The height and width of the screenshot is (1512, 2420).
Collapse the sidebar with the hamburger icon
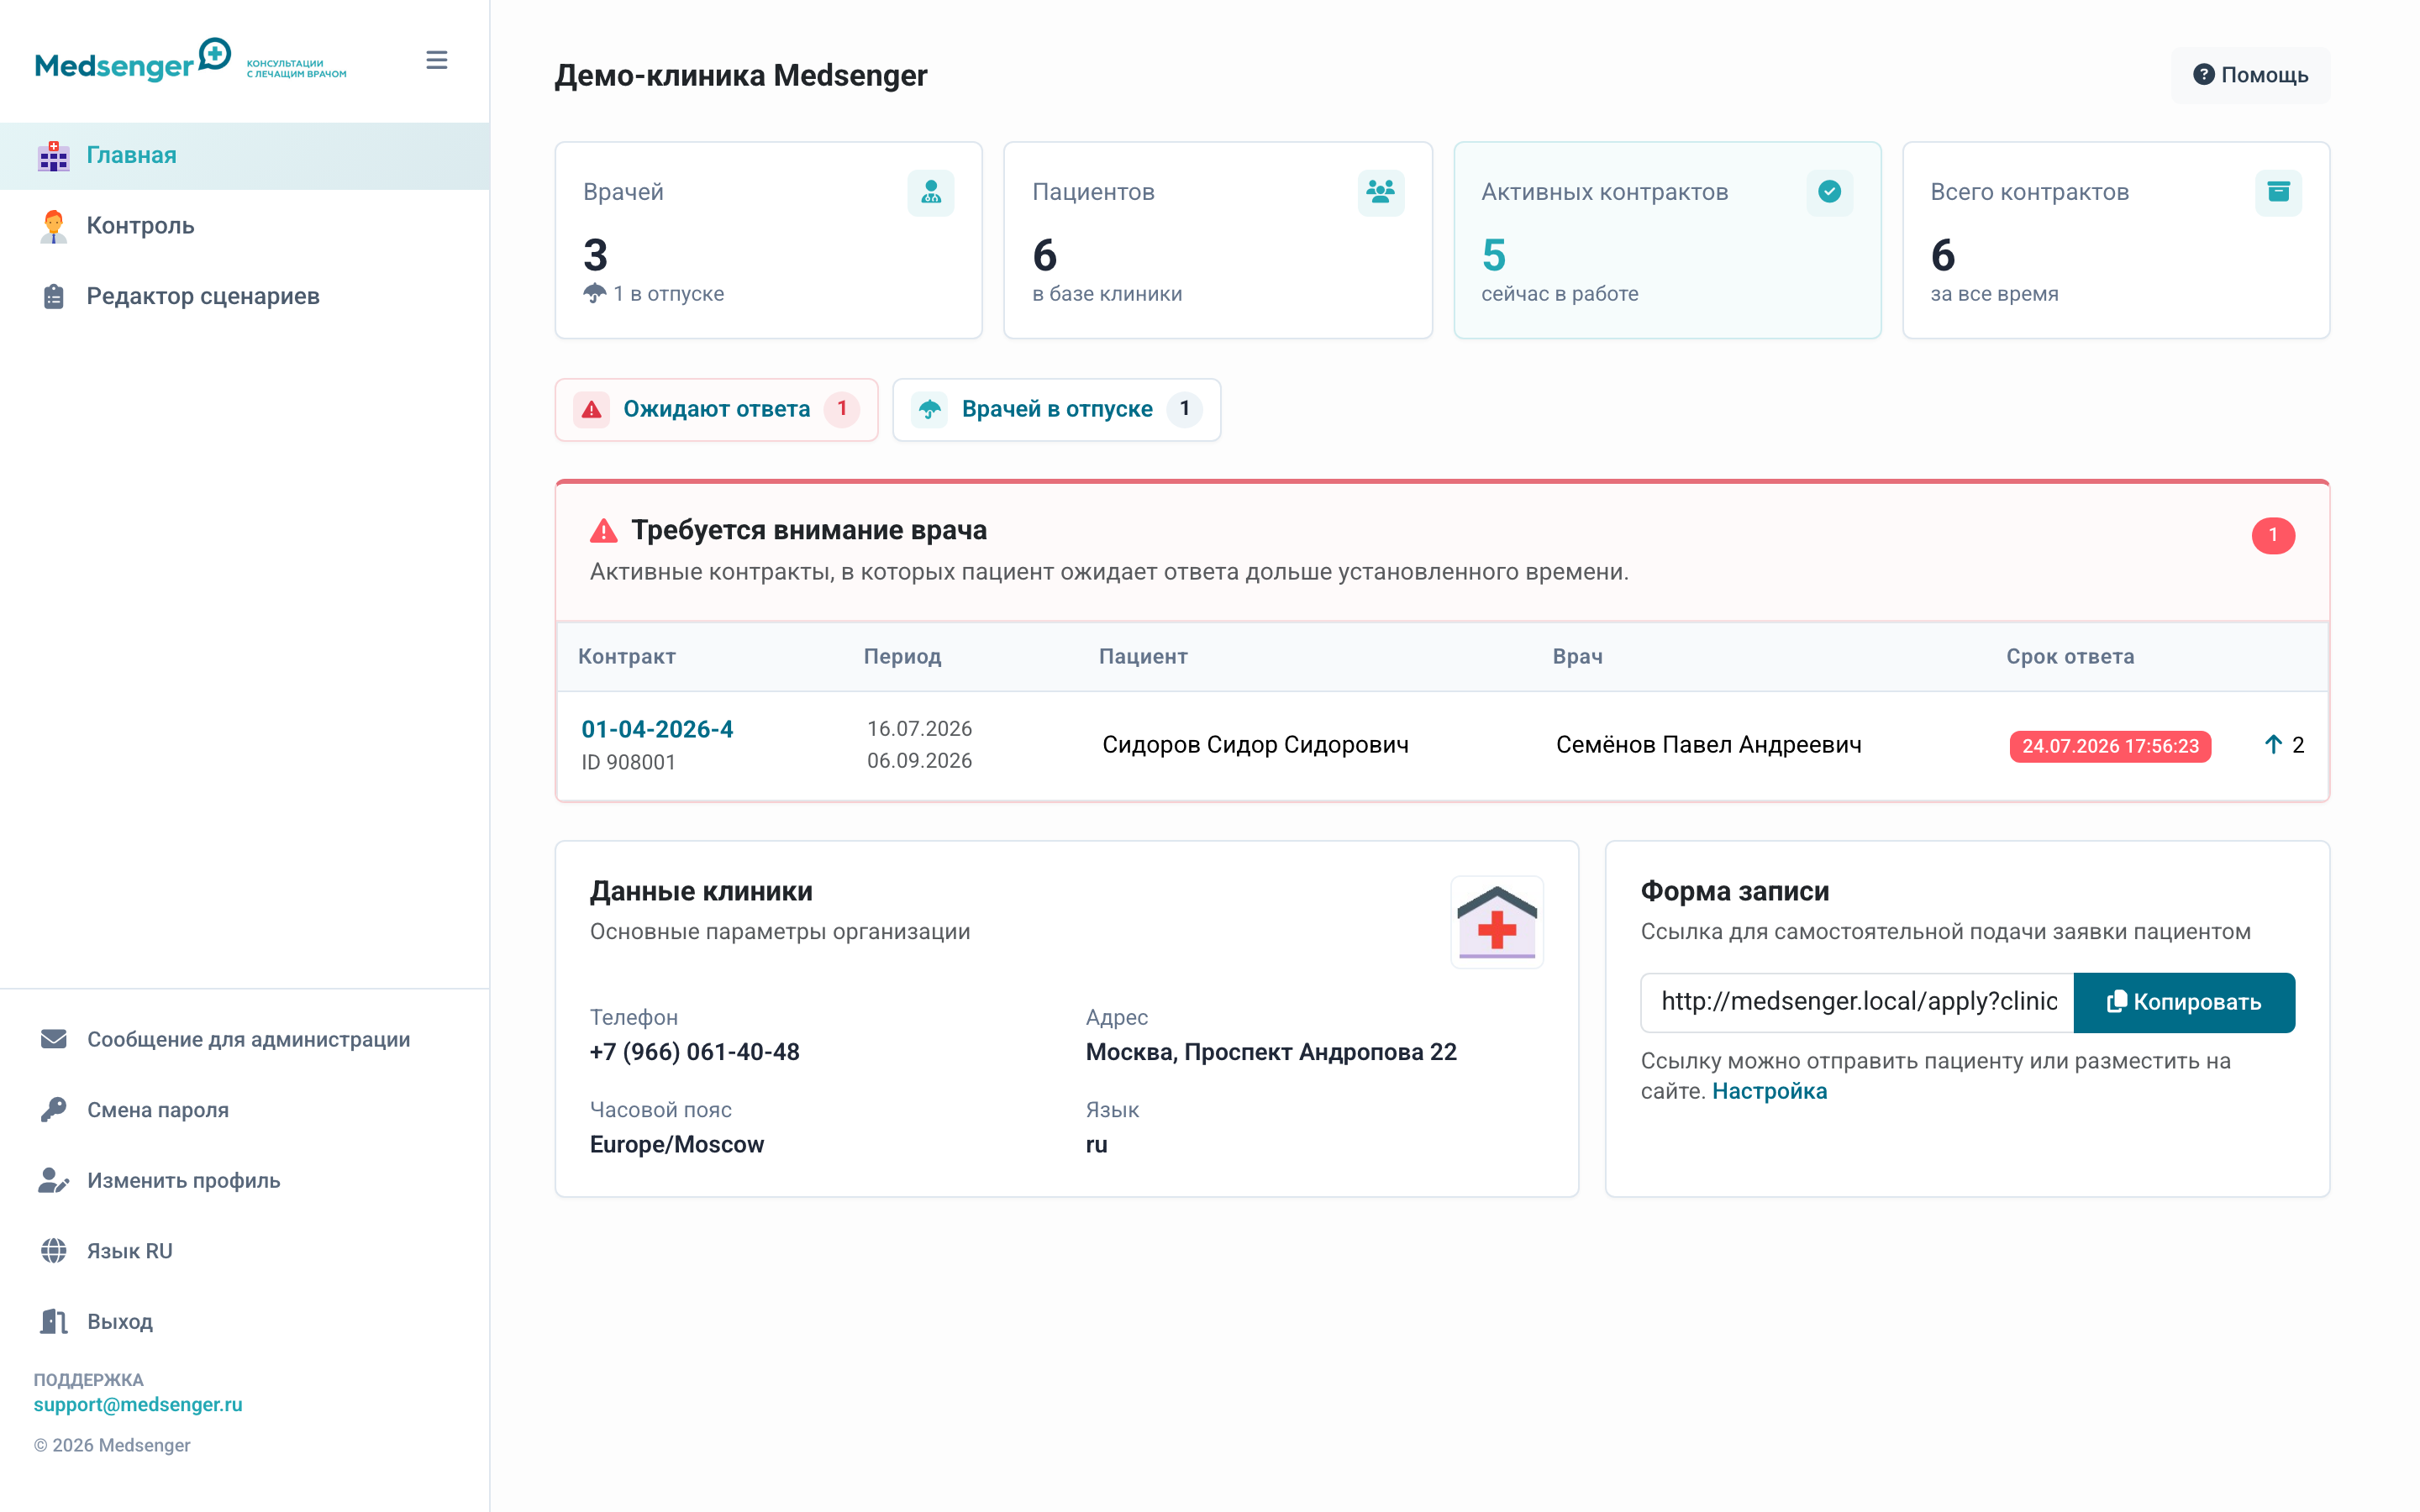437,60
